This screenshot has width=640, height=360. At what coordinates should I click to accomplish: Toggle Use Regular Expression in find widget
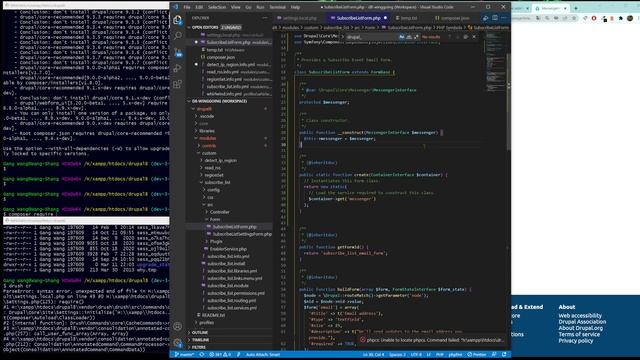(x=416, y=37)
